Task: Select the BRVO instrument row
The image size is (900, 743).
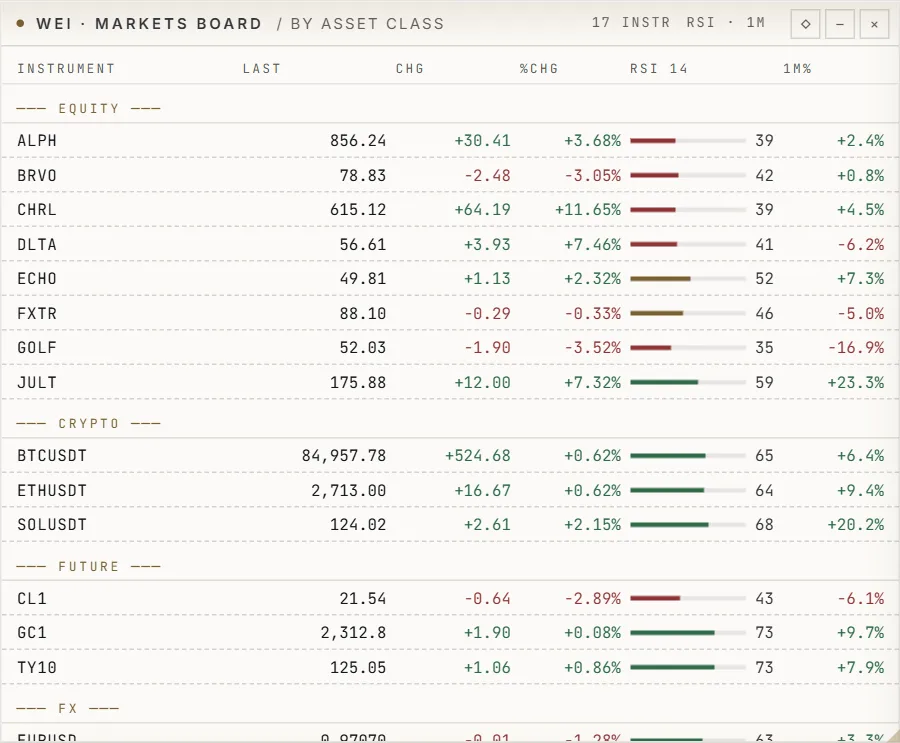Action: (x=450, y=175)
